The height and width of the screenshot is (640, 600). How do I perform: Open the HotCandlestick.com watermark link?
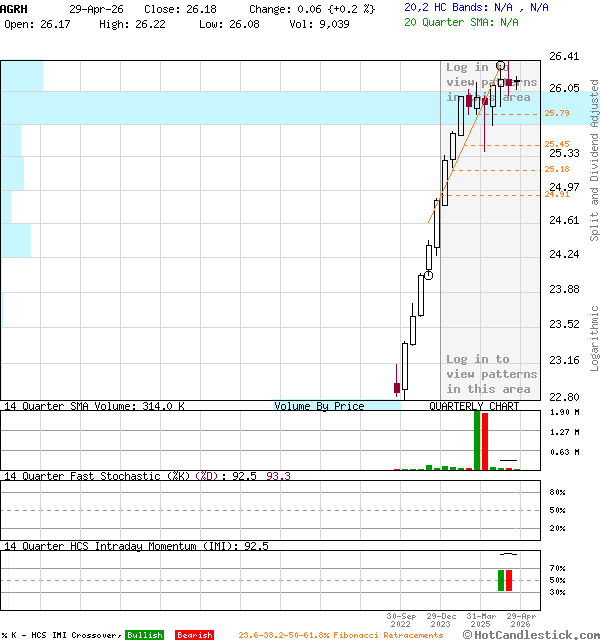pyautogui.click(x=531, y=635)
